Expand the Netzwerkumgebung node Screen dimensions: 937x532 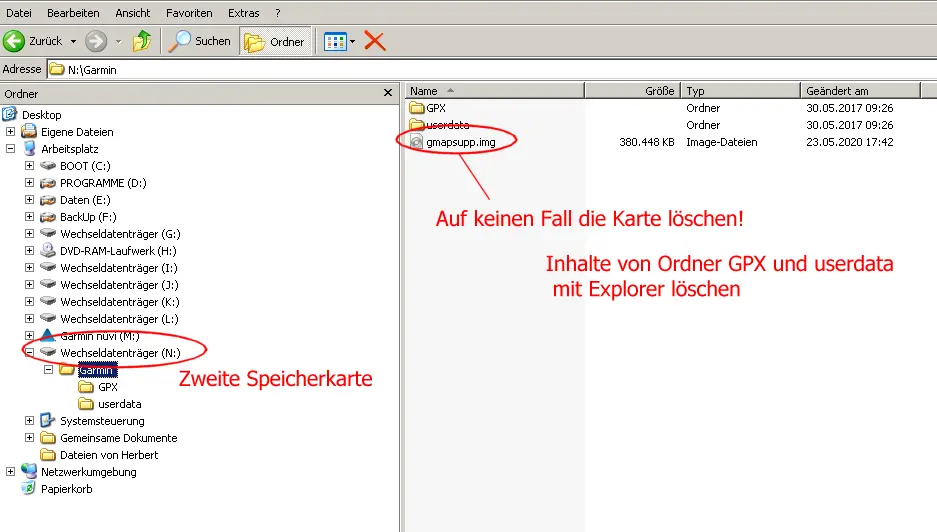click(x=11, y=472)
